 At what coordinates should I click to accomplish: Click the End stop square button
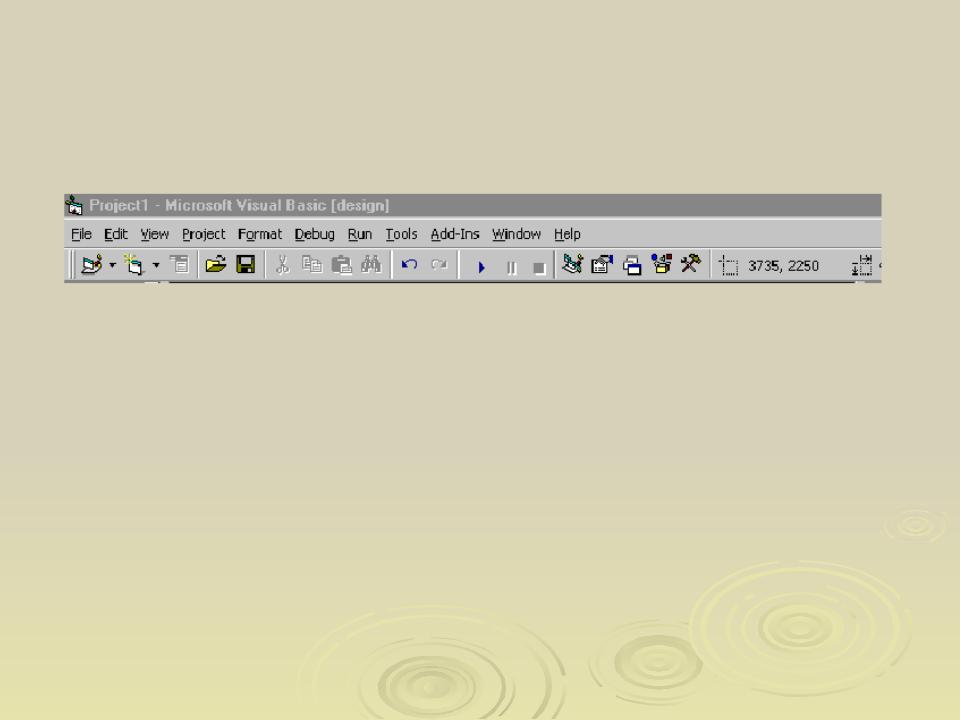(x=539, y=268)
